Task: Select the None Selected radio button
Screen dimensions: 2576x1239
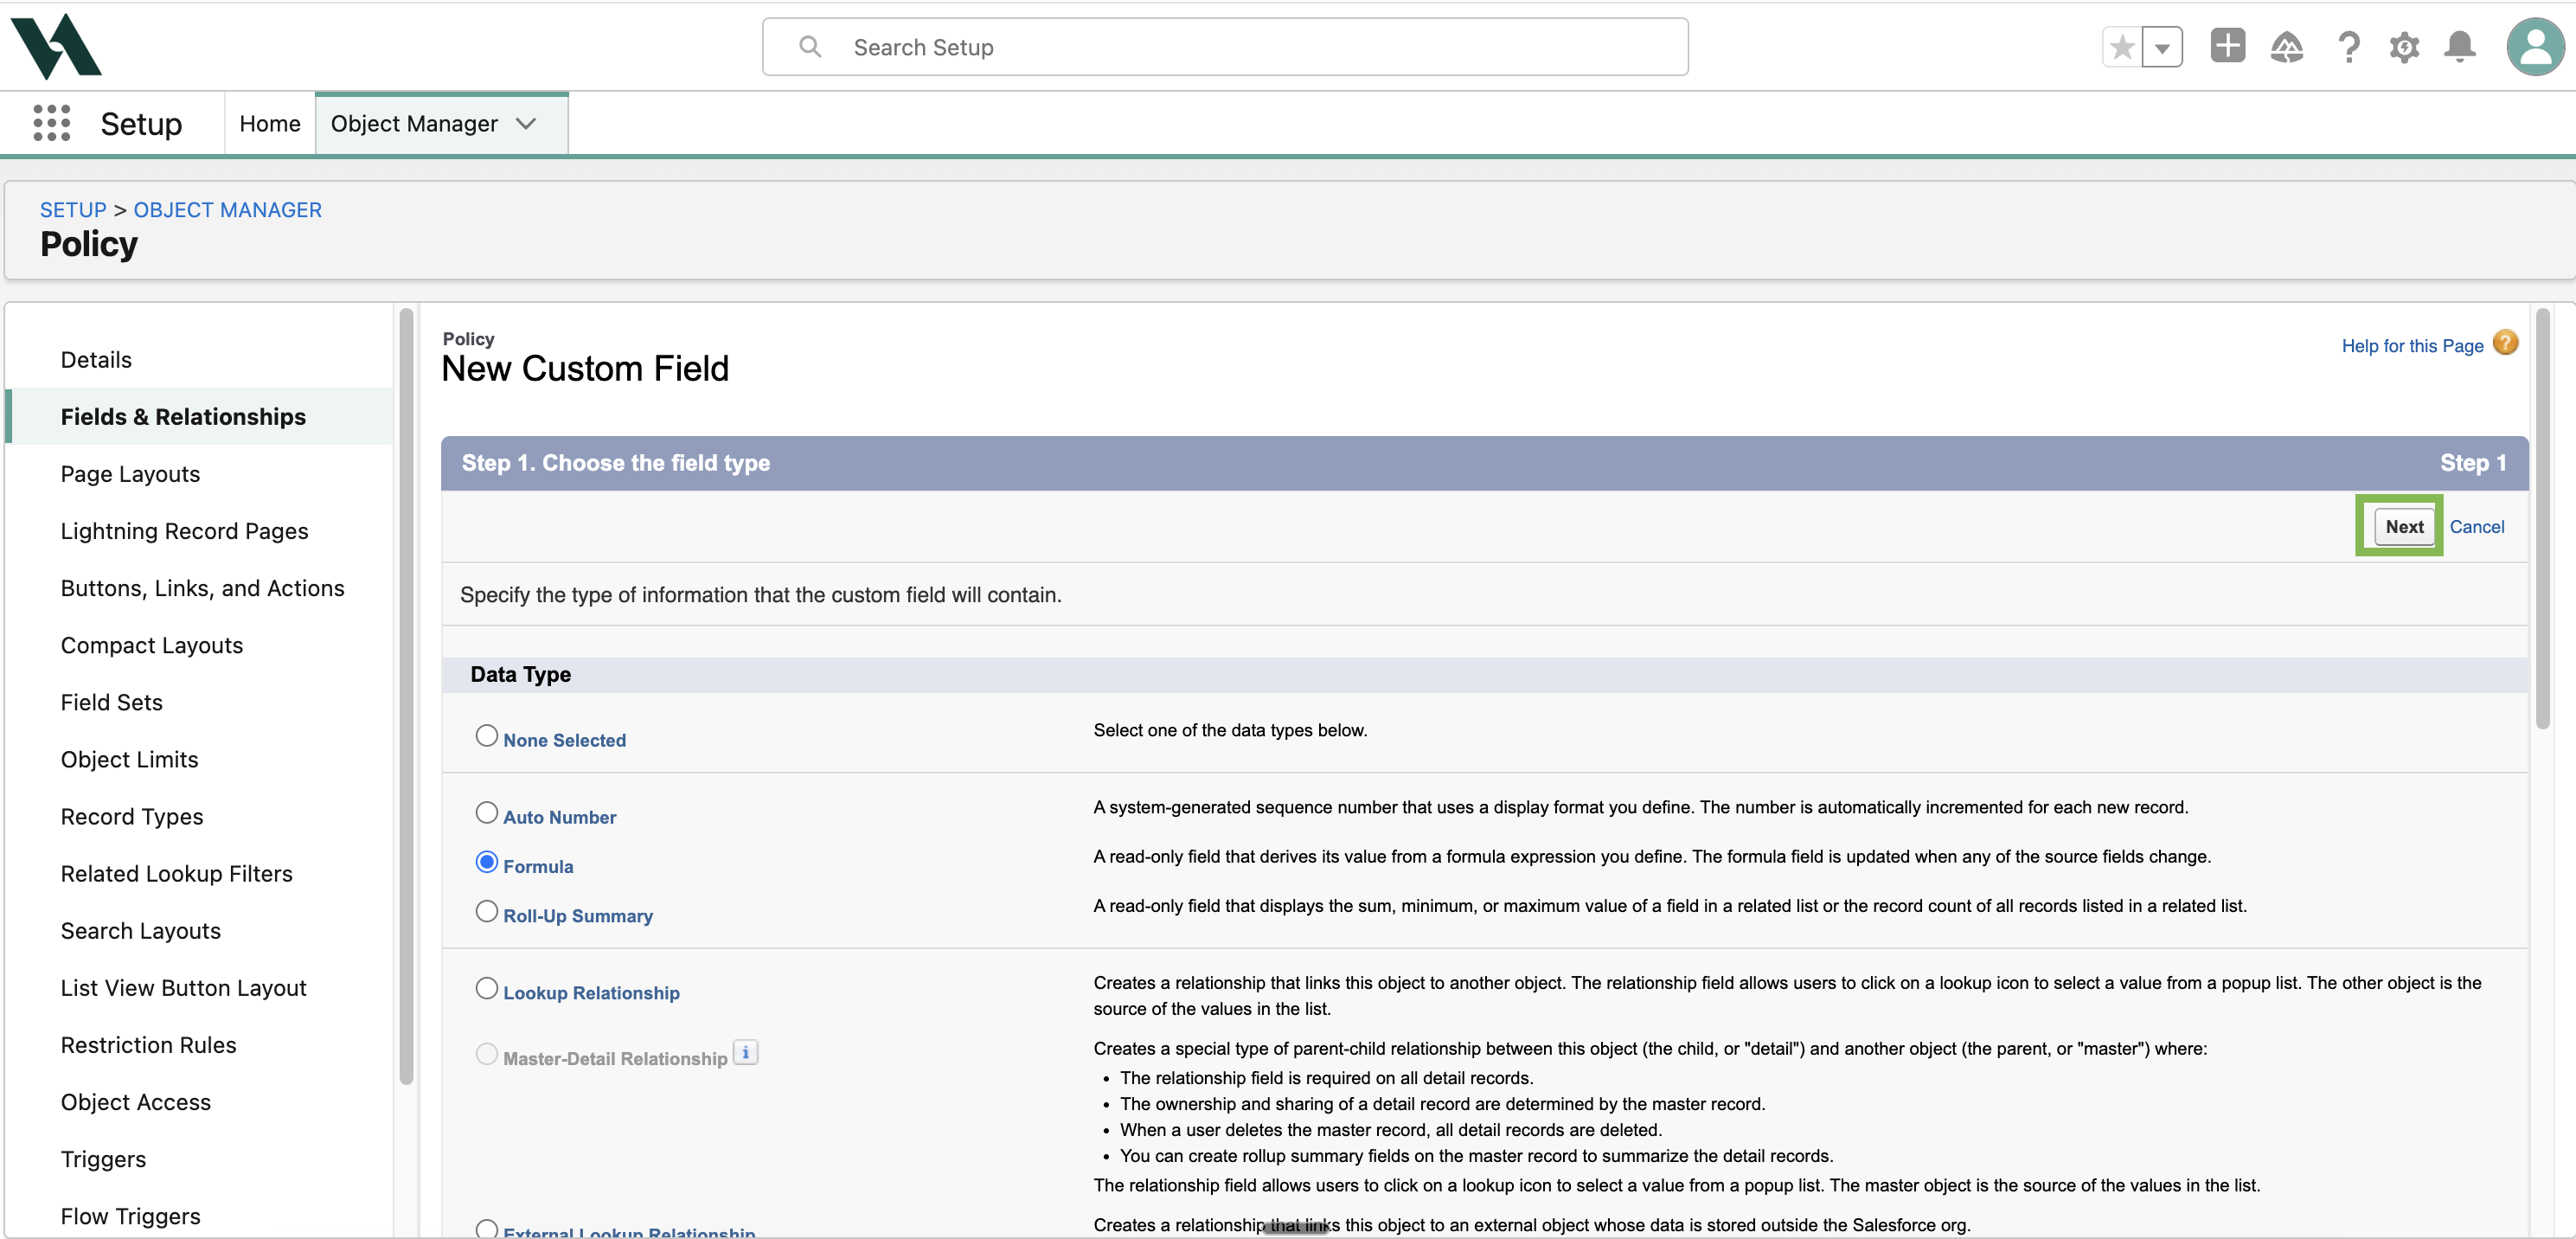Action: pos(486,735)
